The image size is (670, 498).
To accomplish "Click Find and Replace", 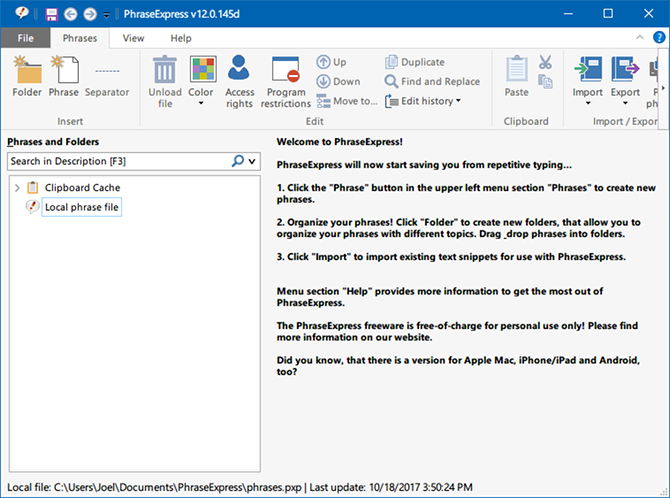I will pyautogui.click(x=432, y=81).
